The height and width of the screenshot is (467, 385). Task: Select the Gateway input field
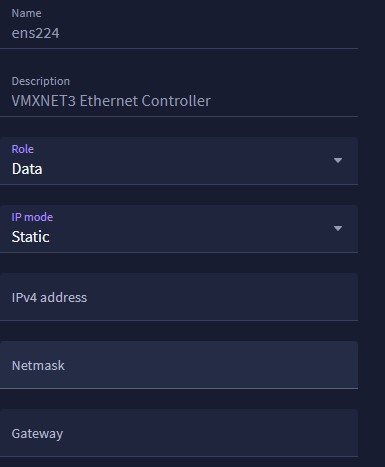[179, 433]
